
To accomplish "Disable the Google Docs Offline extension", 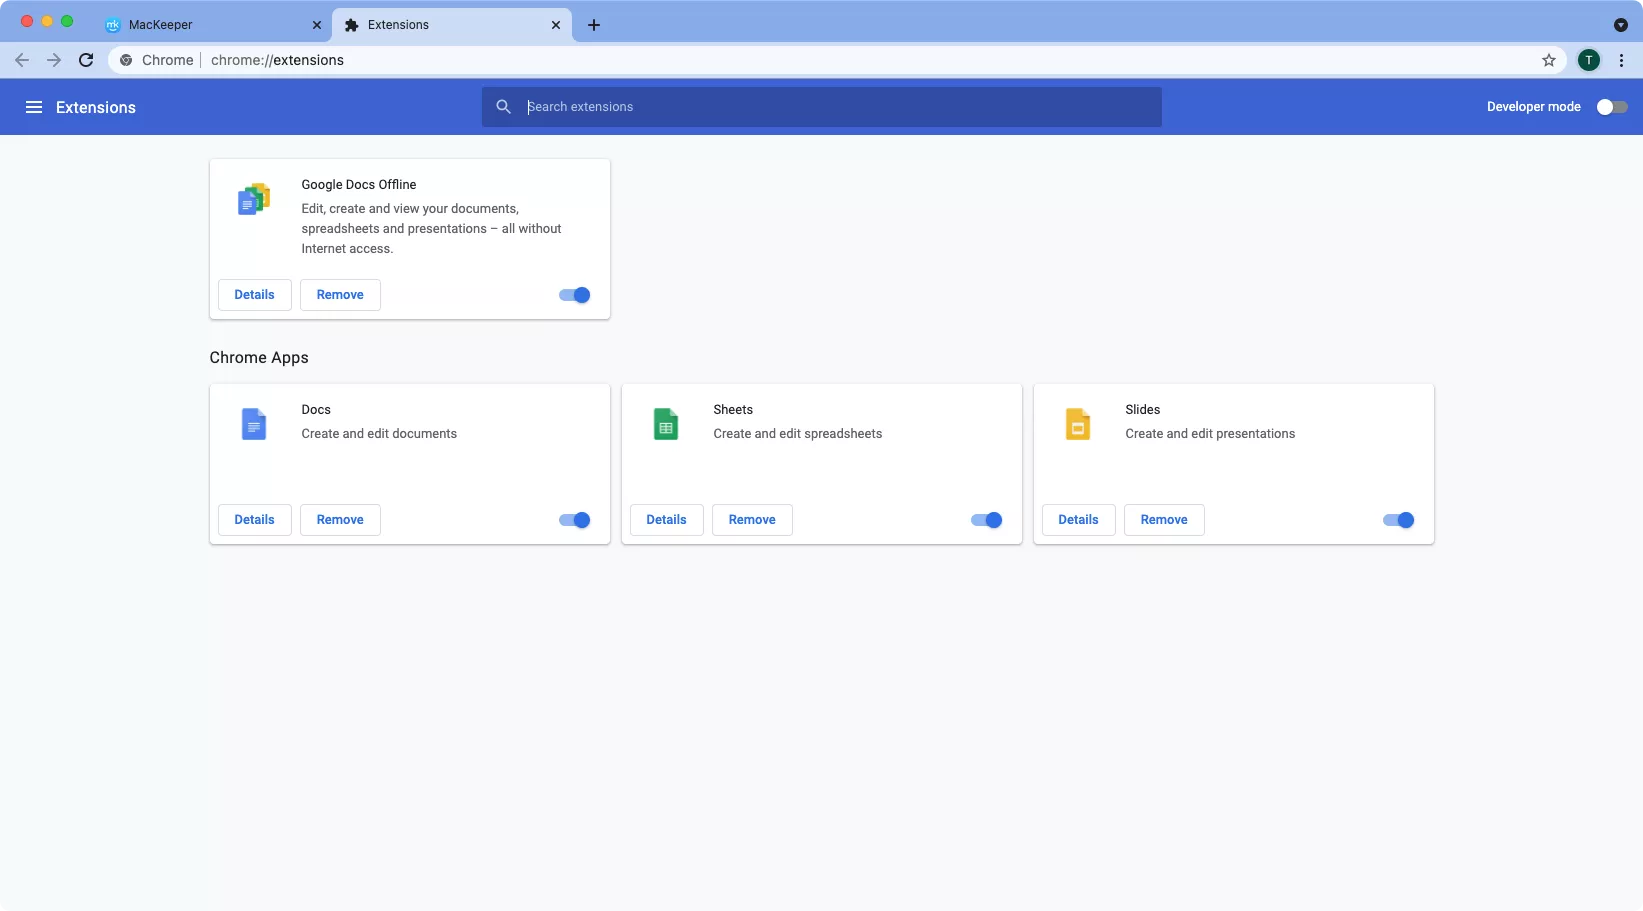I will [573, 295].
